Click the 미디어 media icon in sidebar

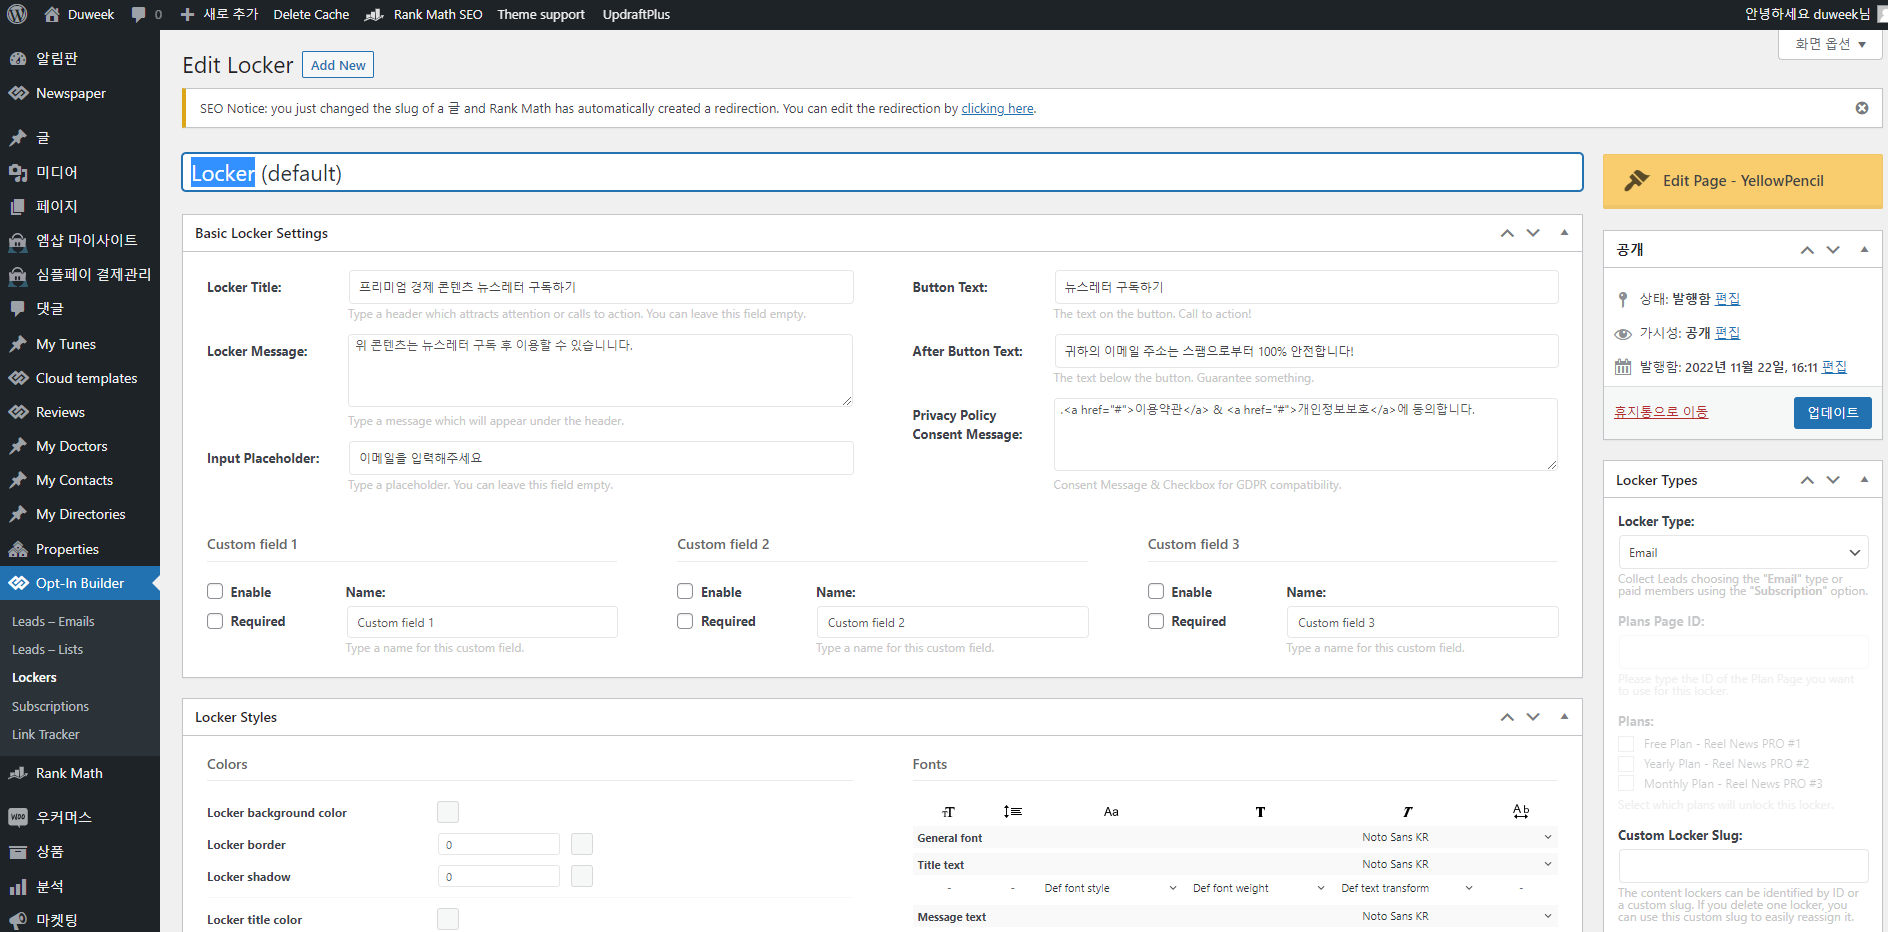point(18,172)
